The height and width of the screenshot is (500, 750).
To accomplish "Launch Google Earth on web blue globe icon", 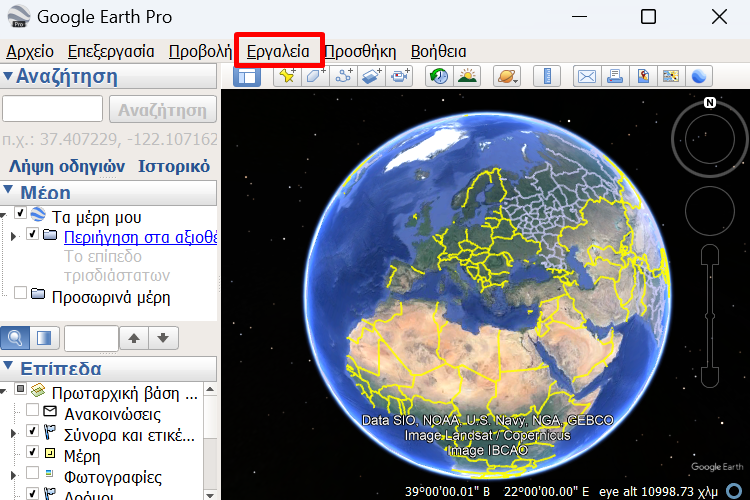I will coord(699,76).
